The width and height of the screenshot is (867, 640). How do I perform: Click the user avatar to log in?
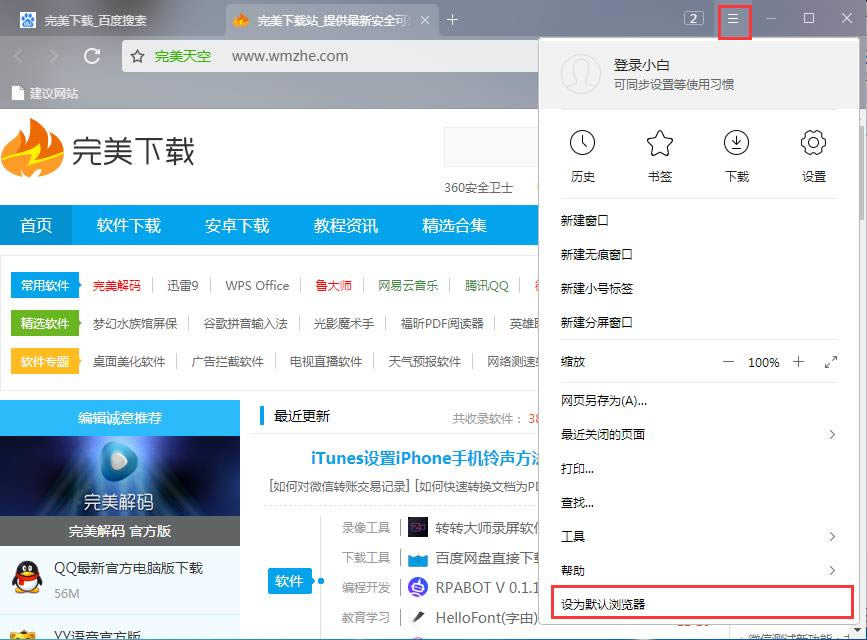pos(580,74)
